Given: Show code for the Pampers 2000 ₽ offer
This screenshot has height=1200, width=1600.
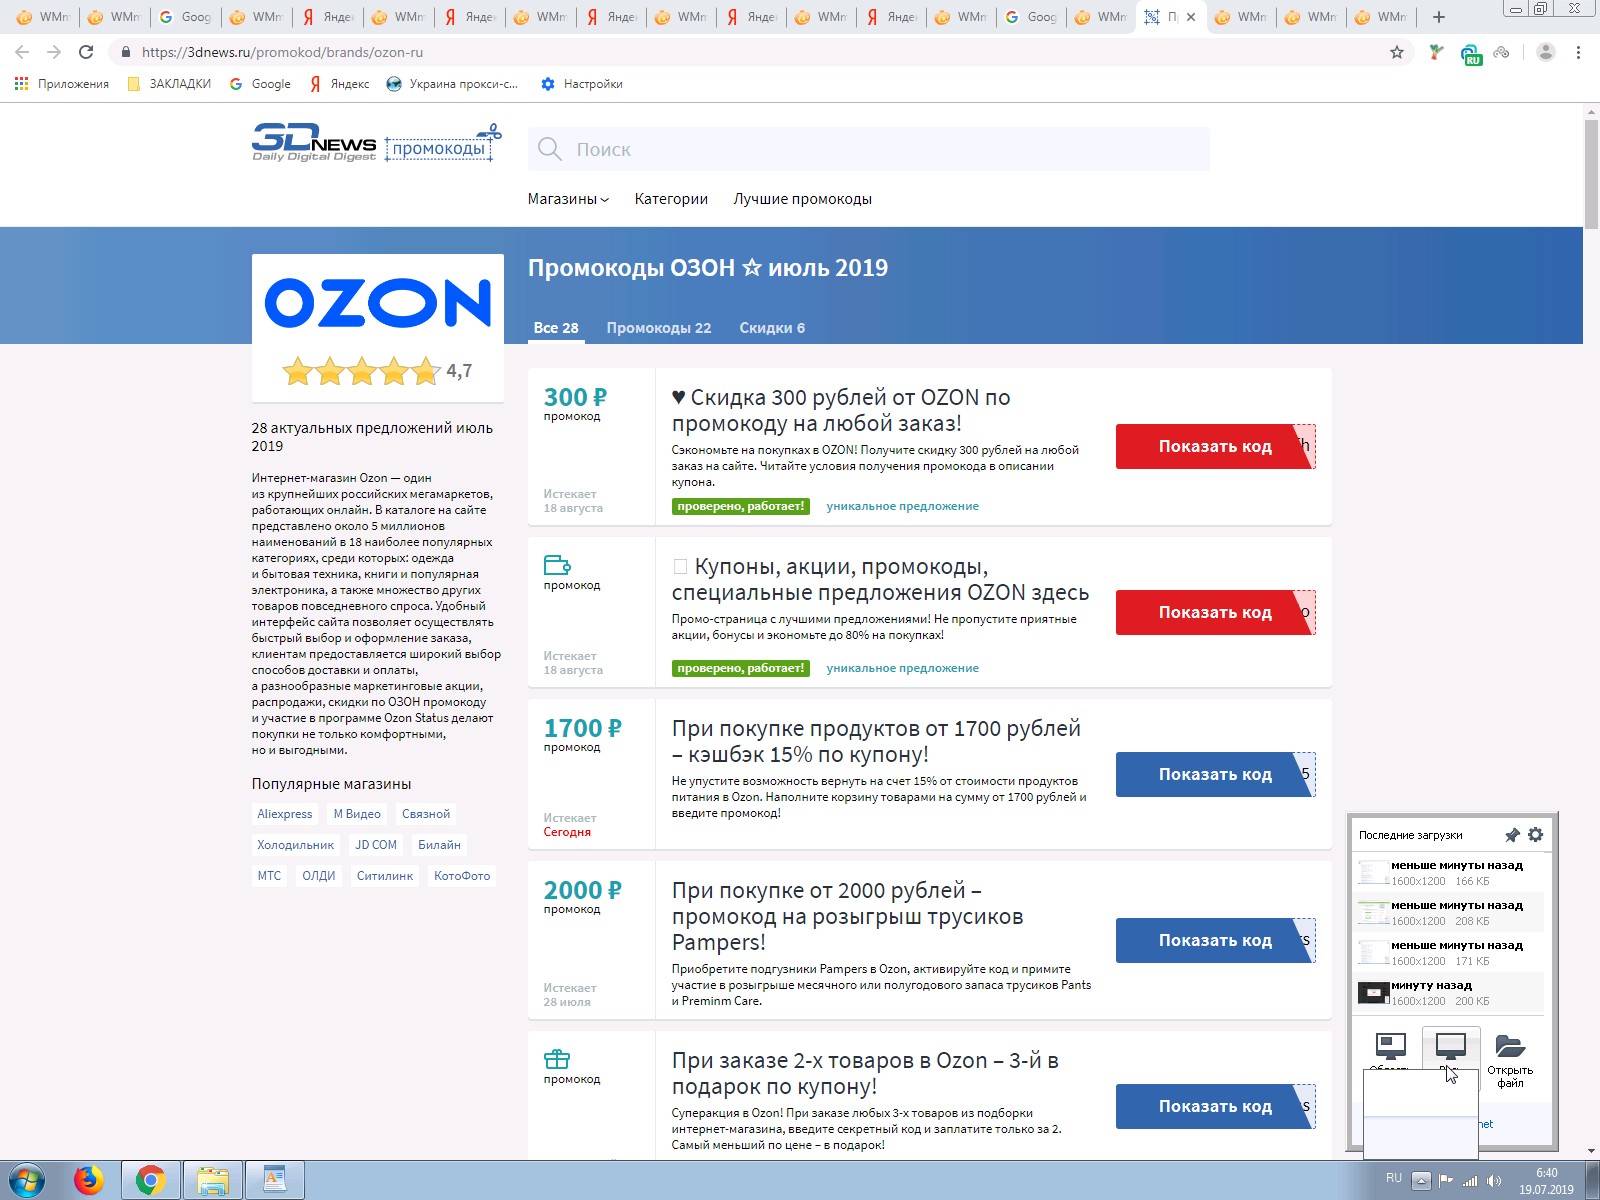Looking at the screenshot, I should click(1215, 940).
